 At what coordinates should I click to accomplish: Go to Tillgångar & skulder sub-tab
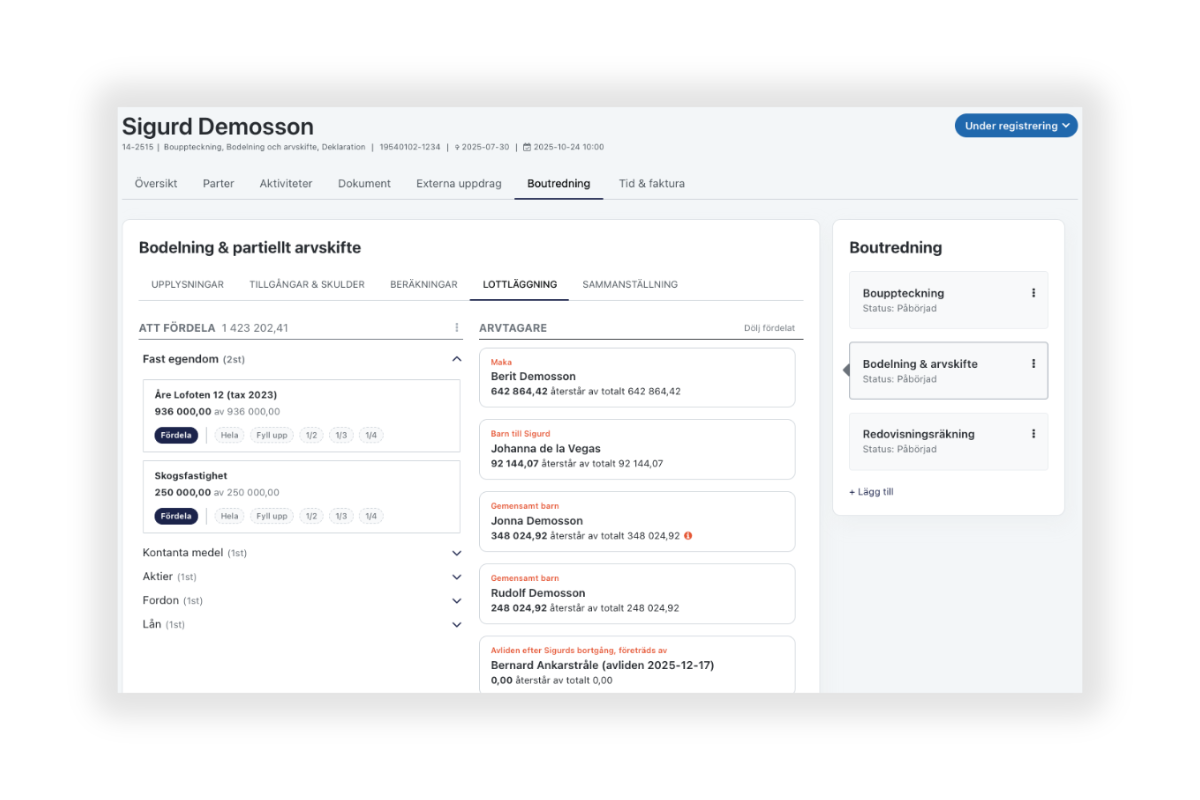point(306,285)
